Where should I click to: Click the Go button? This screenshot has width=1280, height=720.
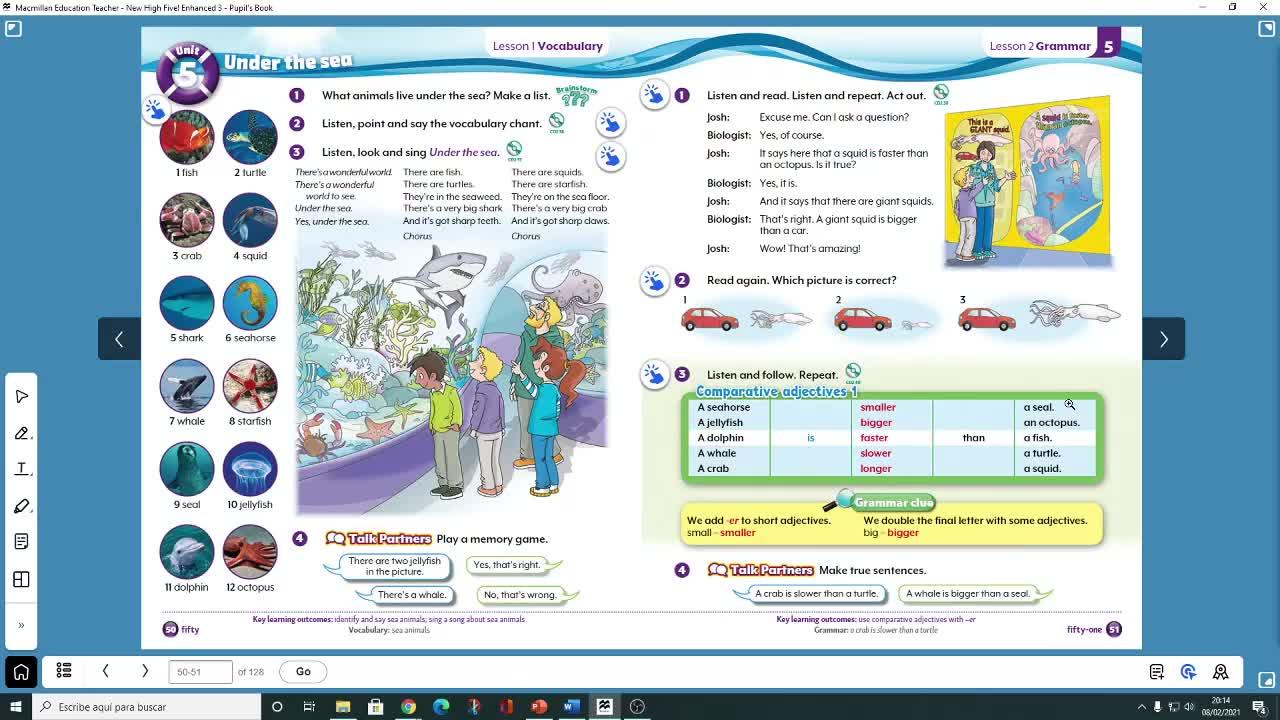coord(303,672)
